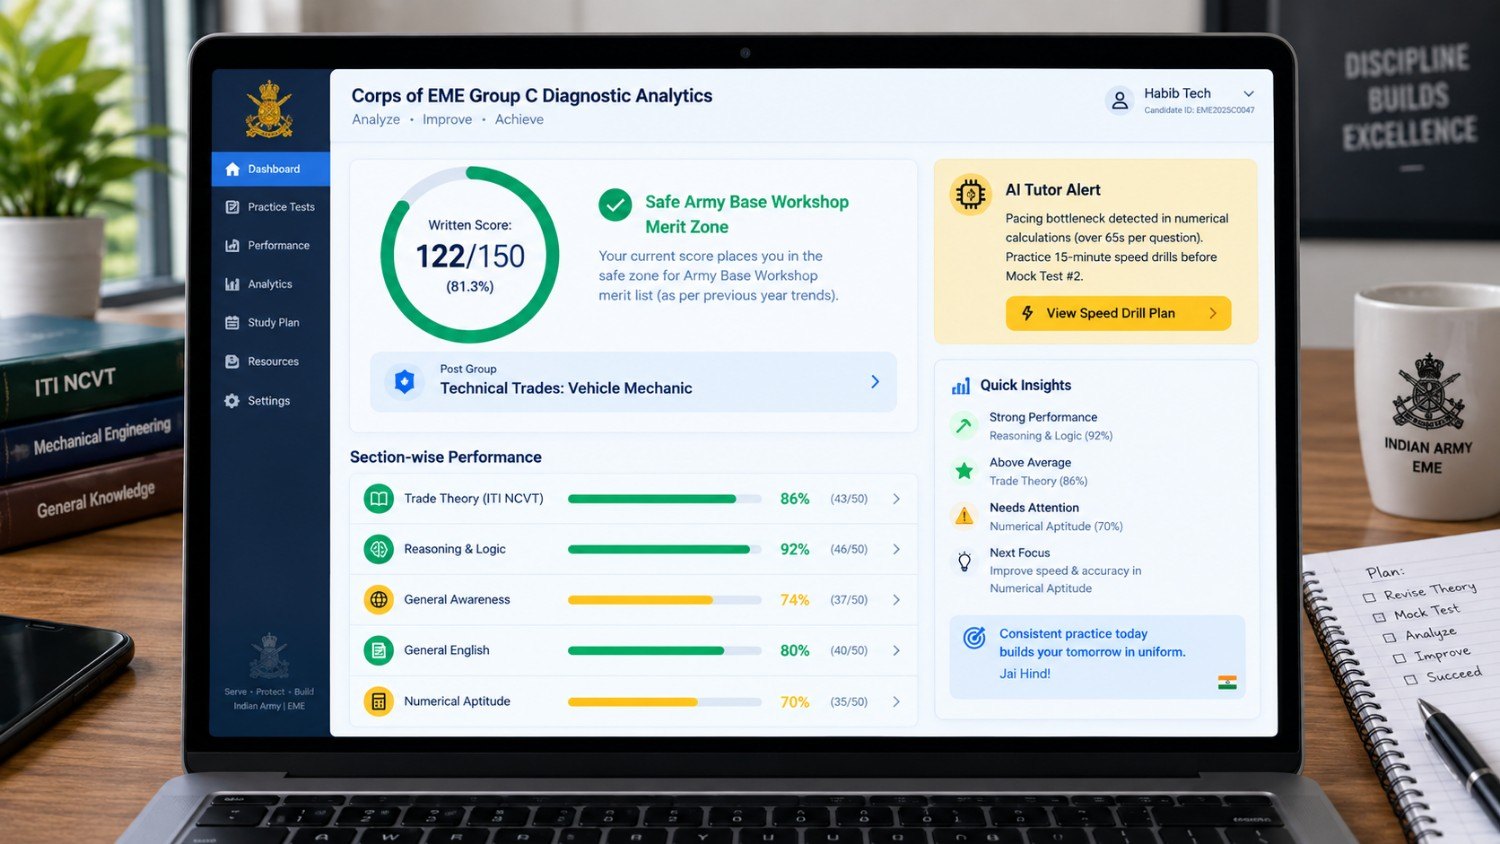Viewport: 1500px width, 844px height.
Task: Click the Quick Insights bar chart icon
Action: pyautogui.click(x=961, y=386)
